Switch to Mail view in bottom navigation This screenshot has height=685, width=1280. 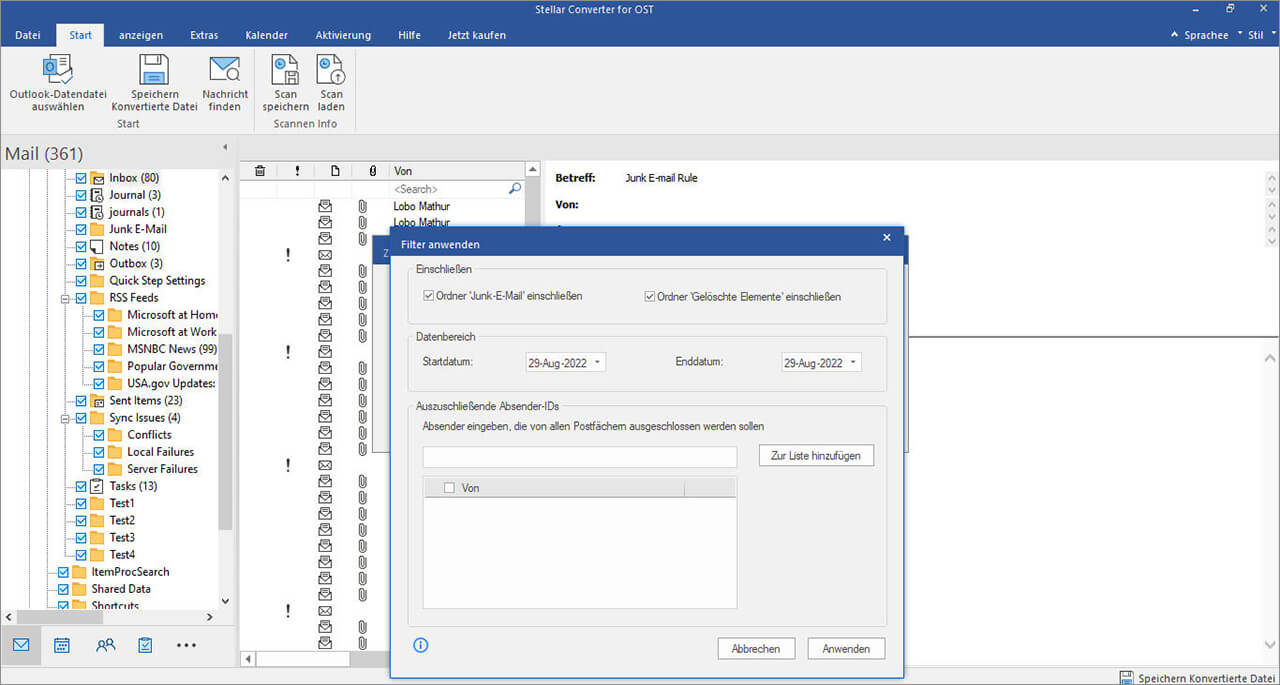pos(21,645)
